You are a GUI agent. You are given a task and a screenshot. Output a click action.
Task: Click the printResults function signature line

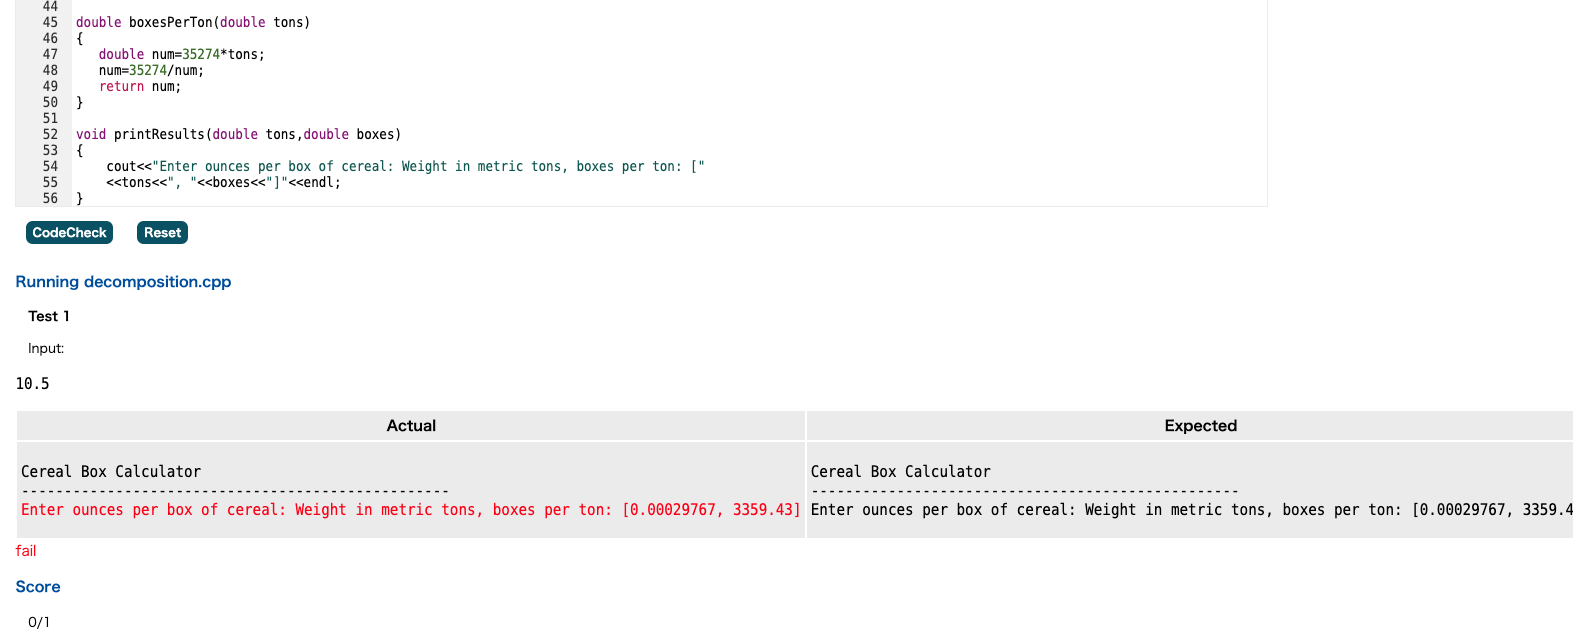[x=239, y=134]
